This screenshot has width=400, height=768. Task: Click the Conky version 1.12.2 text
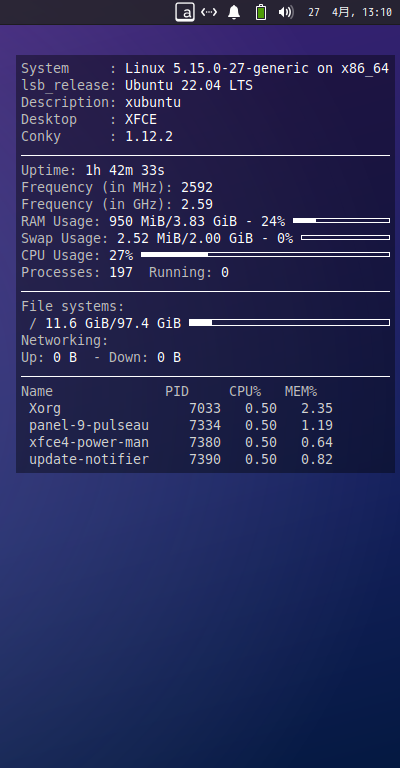(x=149, y=136)
